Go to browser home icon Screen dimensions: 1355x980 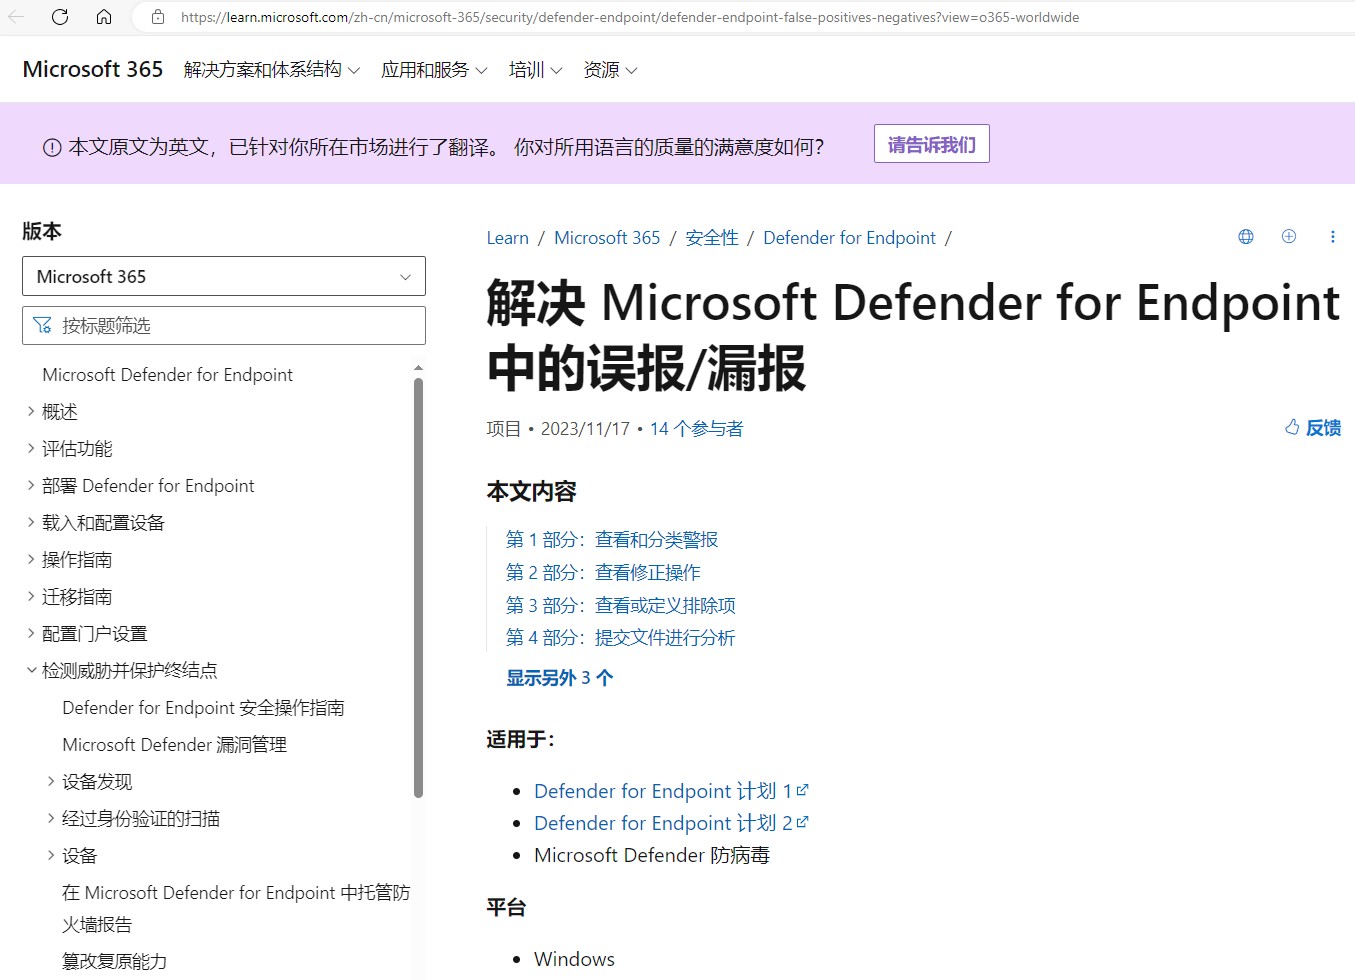104,17
